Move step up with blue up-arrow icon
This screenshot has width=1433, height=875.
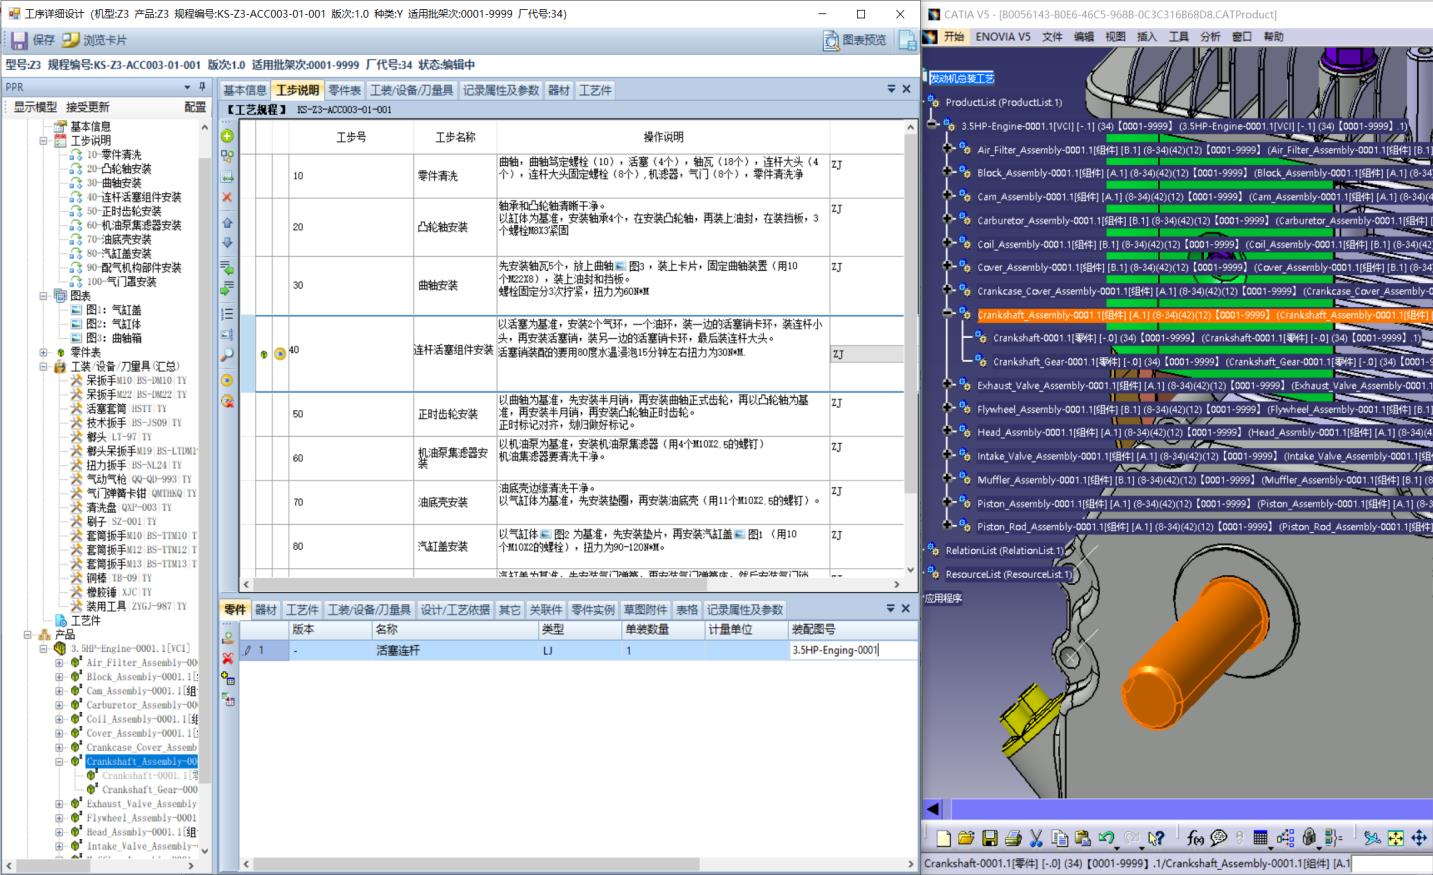click(227, 222)
